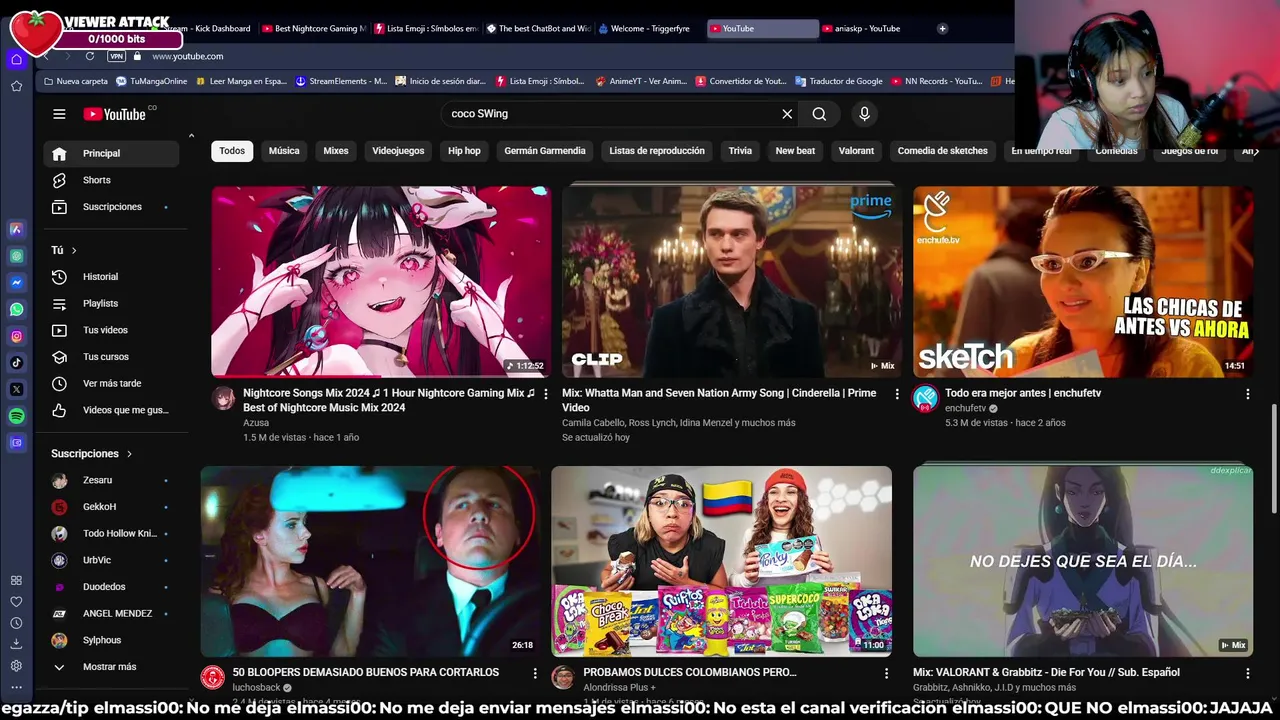Open new browser tab with plus button

coord(942,28)
